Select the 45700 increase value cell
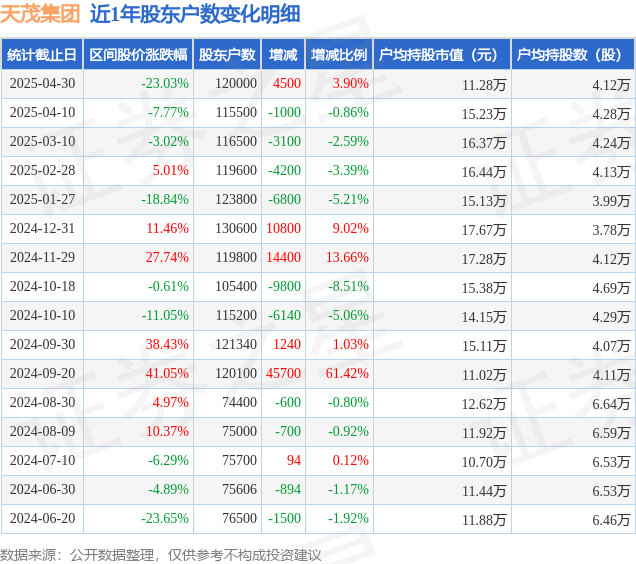 coord(284,373)
